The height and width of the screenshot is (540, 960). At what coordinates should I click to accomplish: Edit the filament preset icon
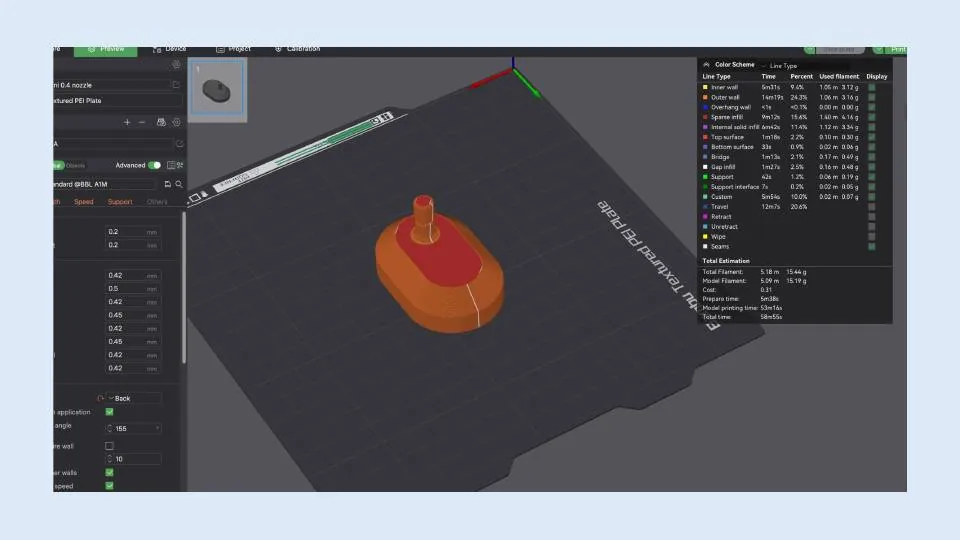179,144
